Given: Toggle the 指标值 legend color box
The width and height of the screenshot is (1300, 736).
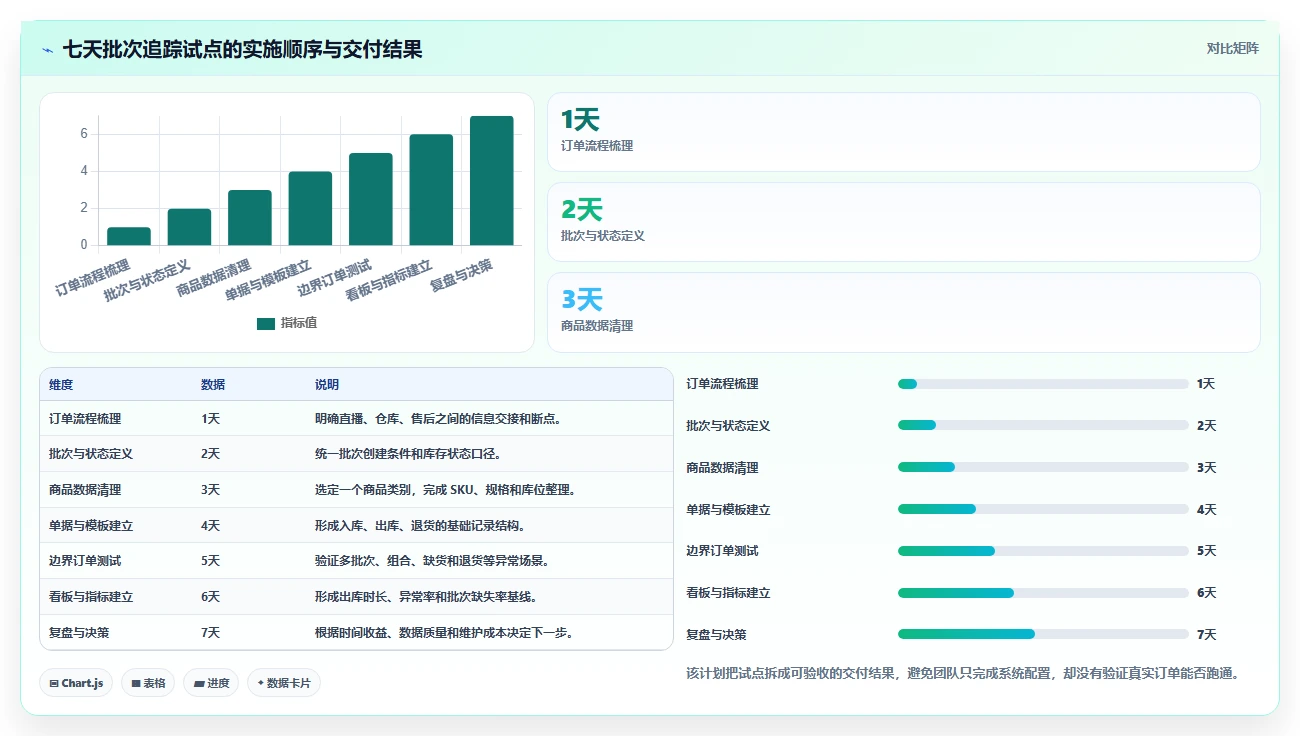Looking at the screenshot, I should tap(266, 323).
